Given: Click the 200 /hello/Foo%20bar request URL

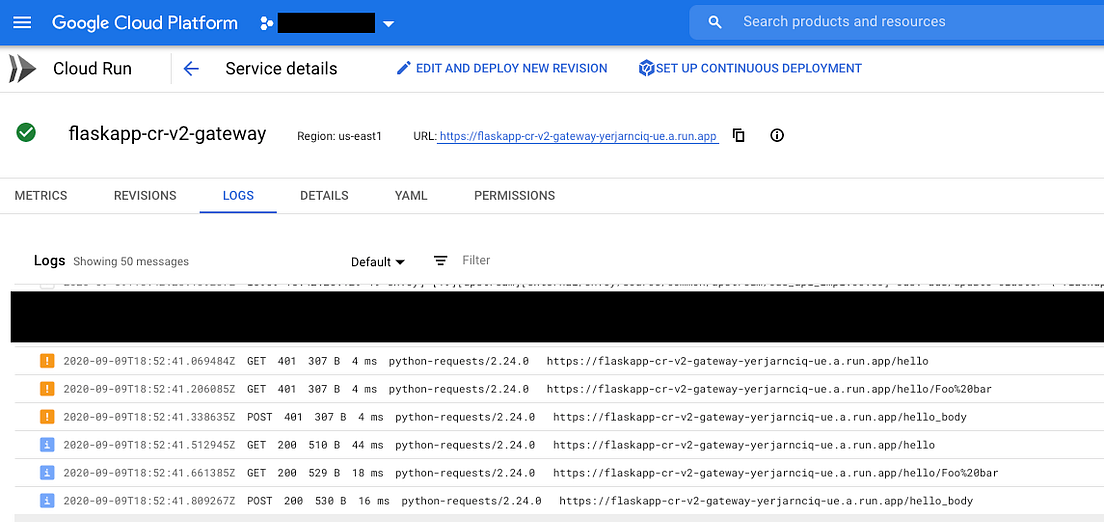Looking at the screenshot, I should [775, 473].
